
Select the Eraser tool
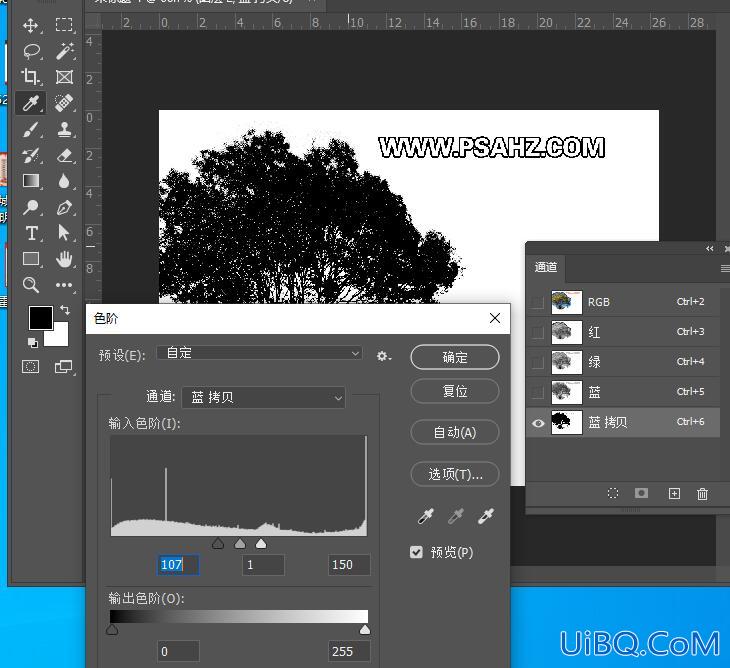pyautogui.click(x=64, y=155)
